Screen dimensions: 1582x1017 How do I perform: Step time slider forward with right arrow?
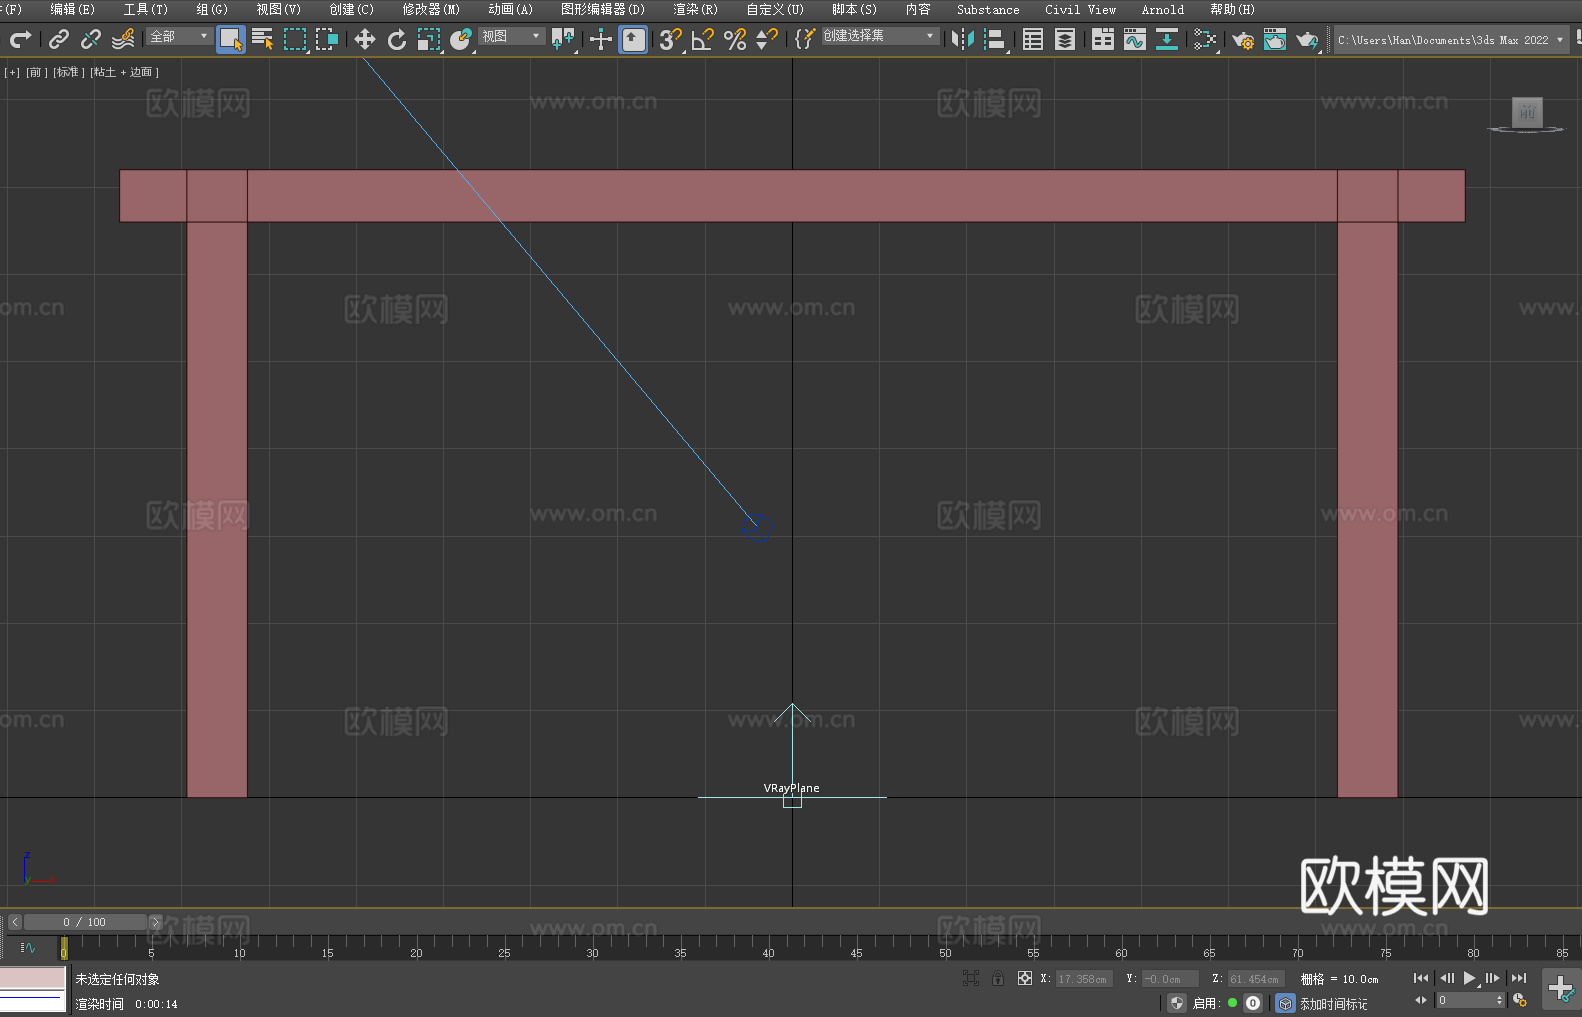click(x=155, y=922)
